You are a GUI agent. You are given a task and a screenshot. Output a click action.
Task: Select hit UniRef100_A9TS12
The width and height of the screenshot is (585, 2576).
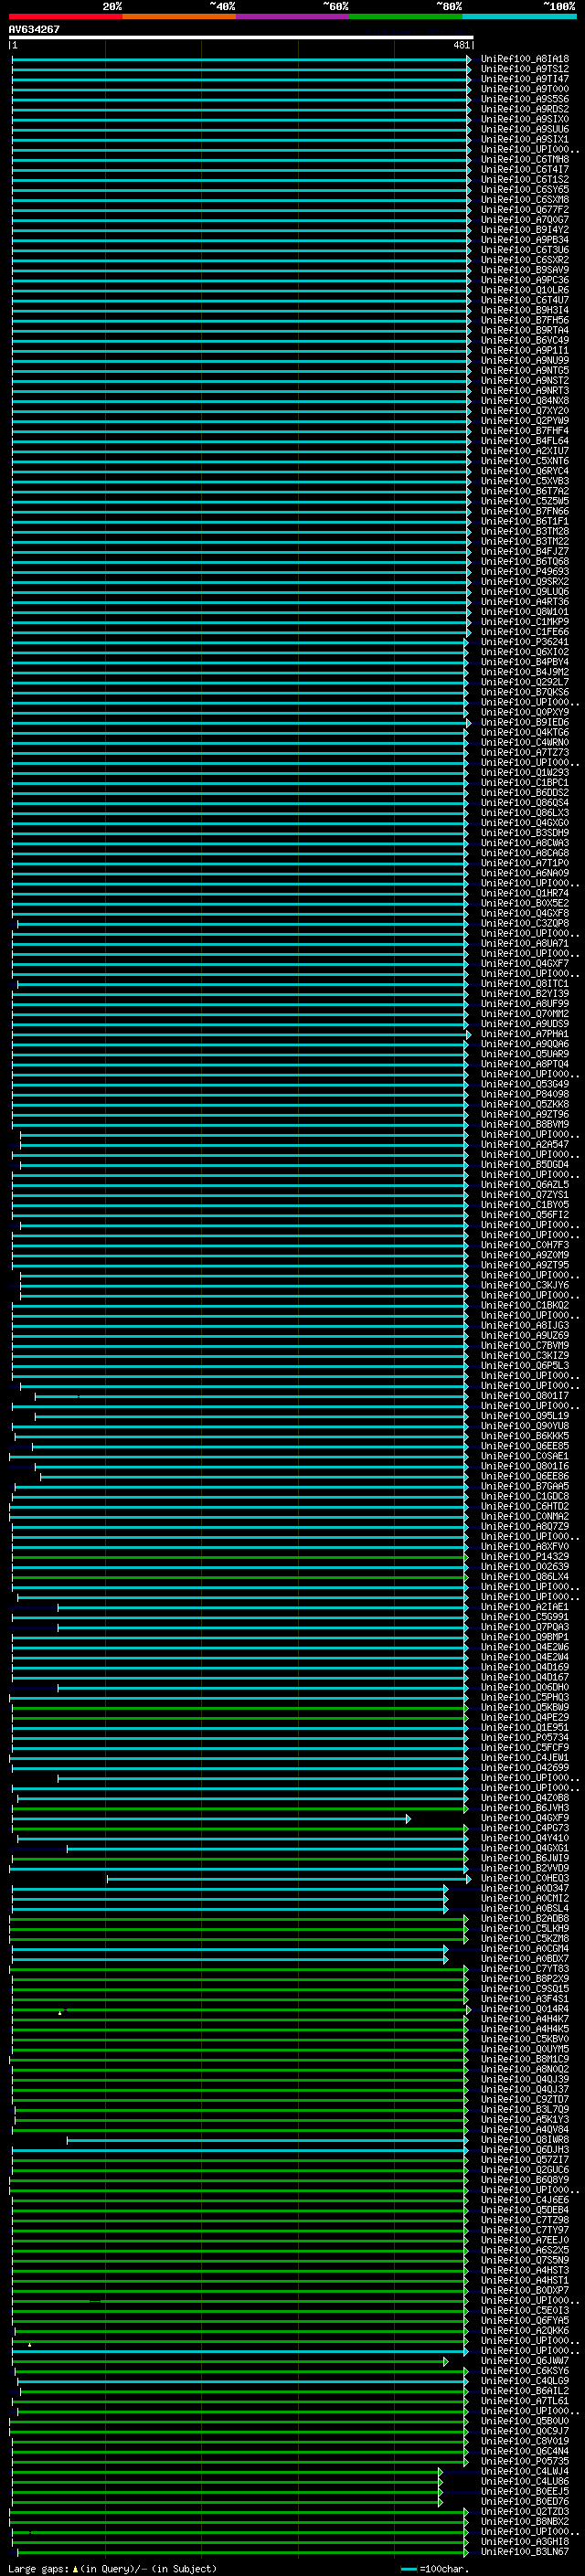(525, 69)
